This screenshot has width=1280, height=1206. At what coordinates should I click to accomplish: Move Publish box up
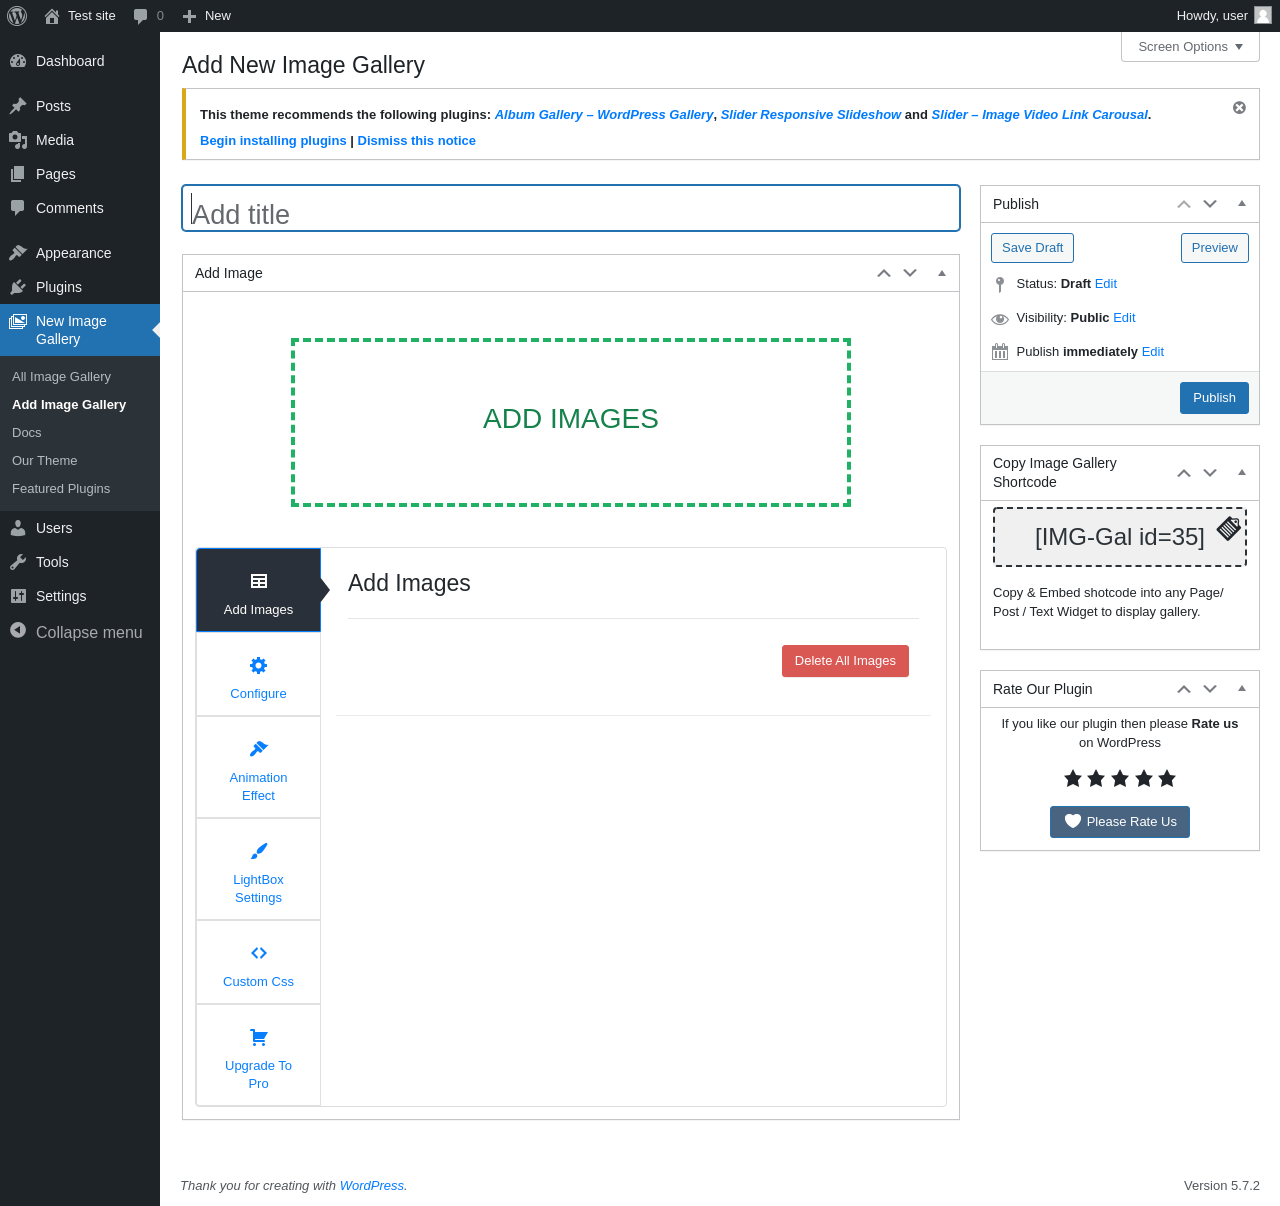[1184, 204]
